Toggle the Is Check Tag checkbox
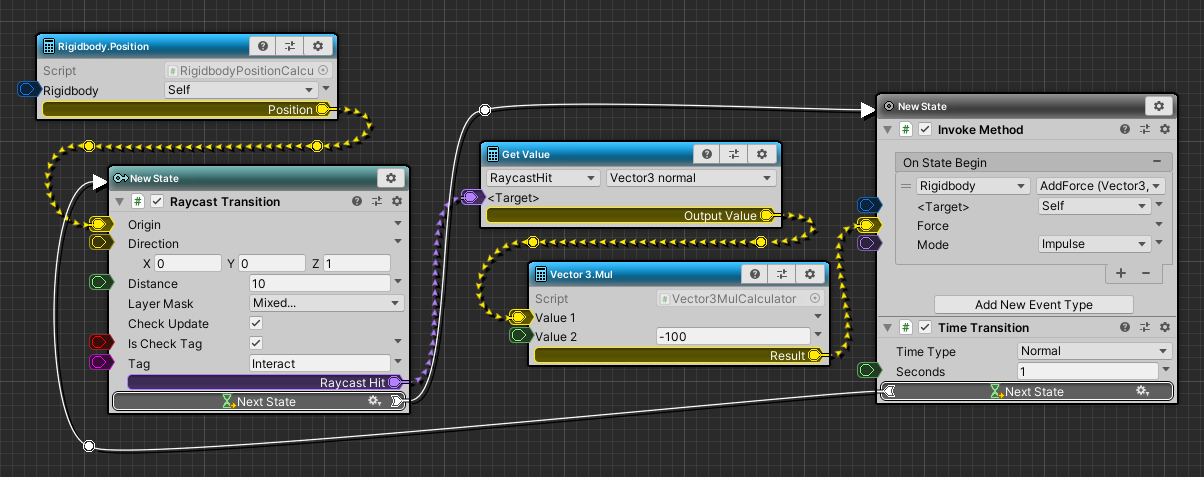 (256, 343)
